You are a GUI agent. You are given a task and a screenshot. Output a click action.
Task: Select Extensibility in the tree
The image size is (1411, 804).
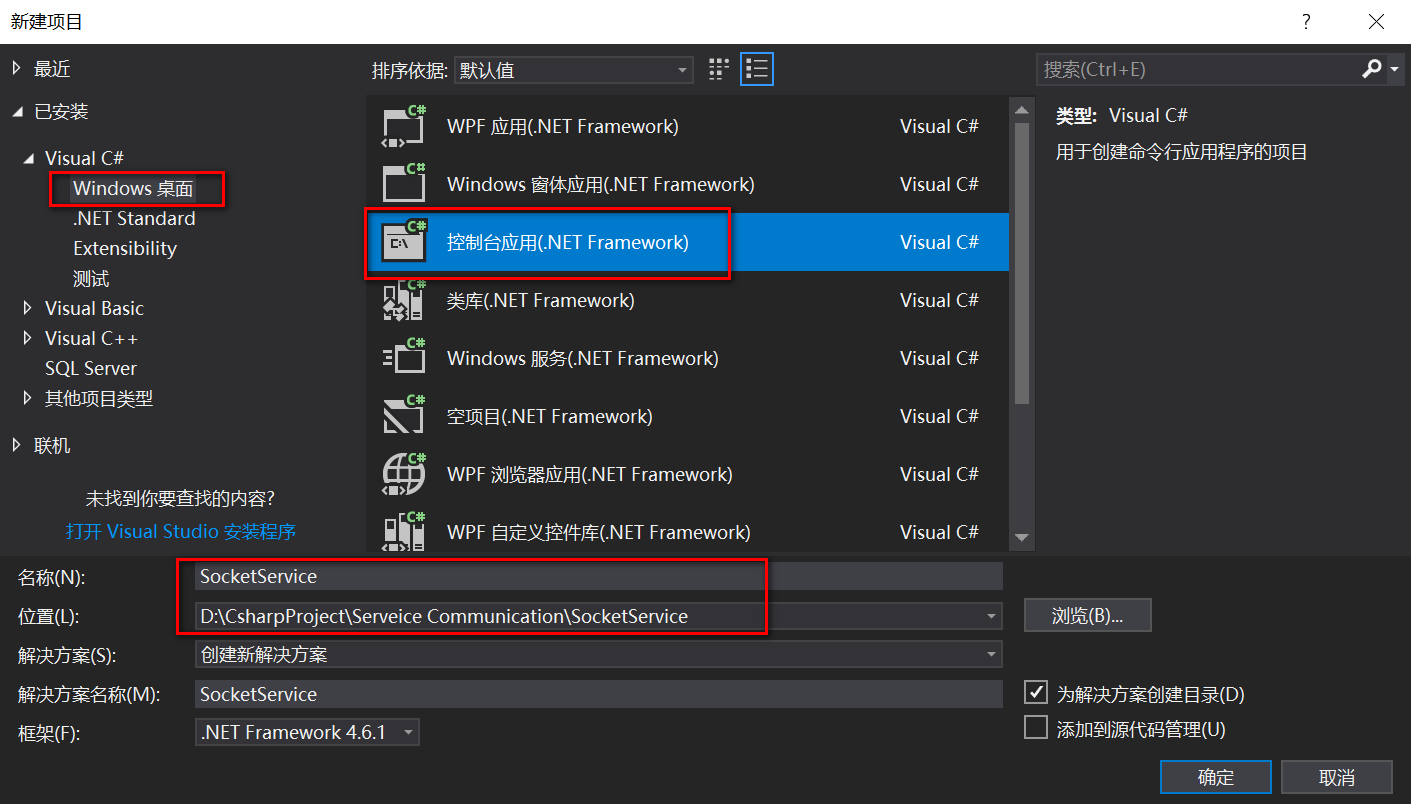(x=125, y=248)
